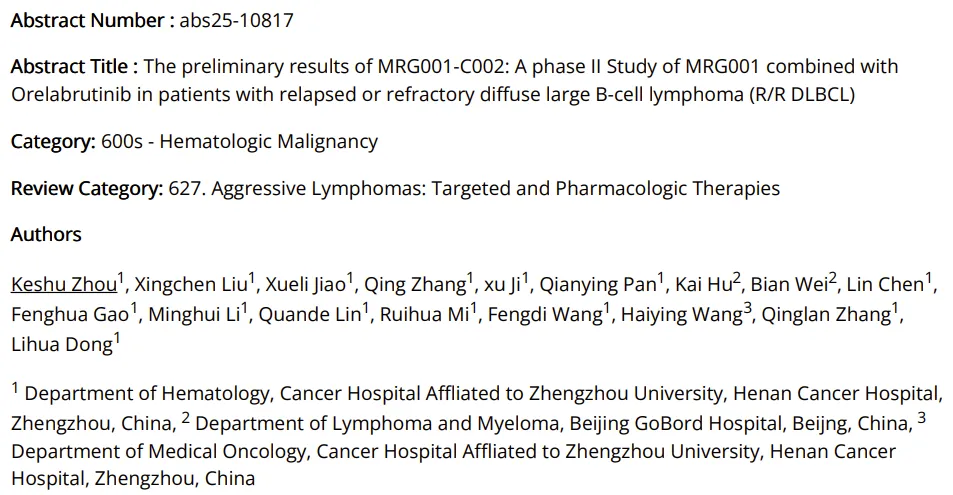Image resolution: width=953 pixels, height=495 pixels.
Task: Click the underlined author name Keshu Zhou
Action: coord(64,285)
